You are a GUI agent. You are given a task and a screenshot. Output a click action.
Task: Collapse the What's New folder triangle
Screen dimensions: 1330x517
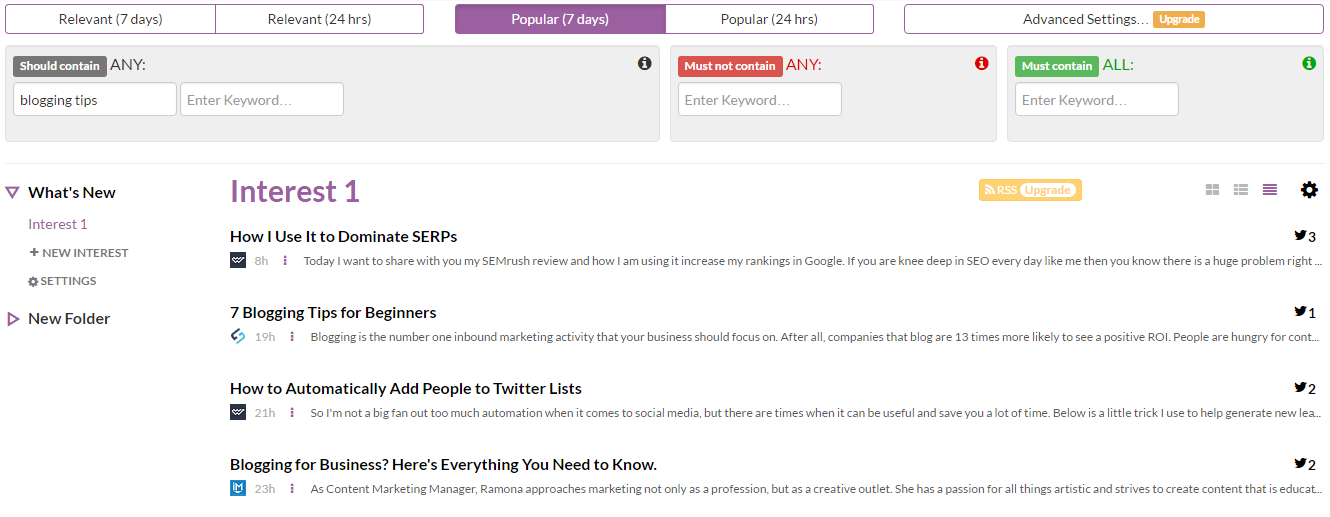click(x=13, y=193)
